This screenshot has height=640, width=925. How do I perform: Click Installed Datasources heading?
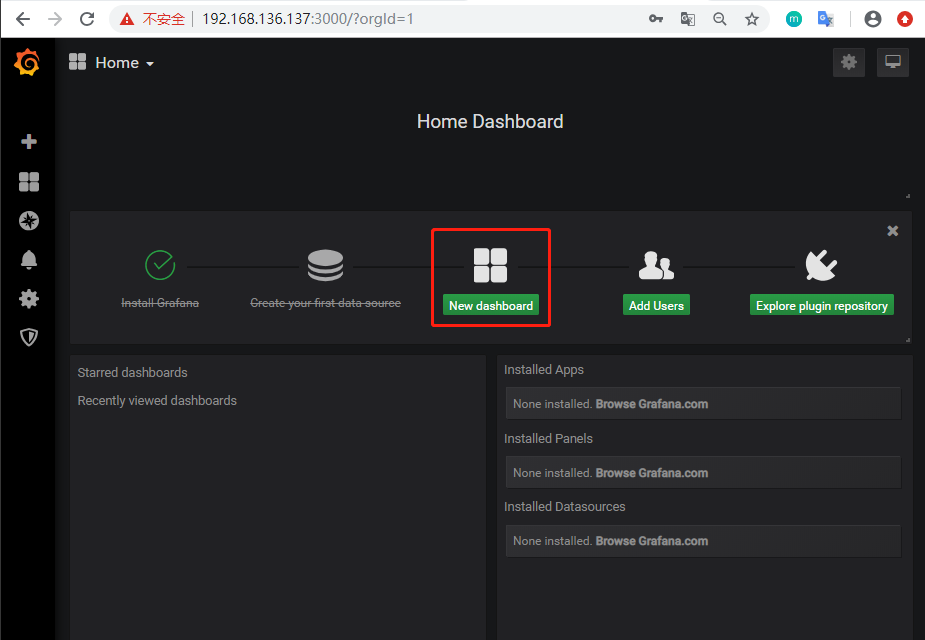click(565, 506)
